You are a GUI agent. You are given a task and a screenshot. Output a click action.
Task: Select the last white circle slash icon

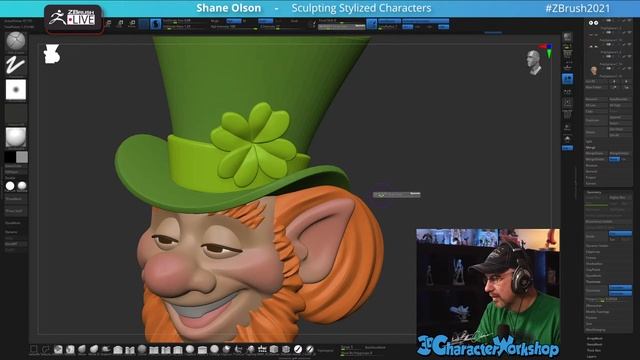[310, 349]
